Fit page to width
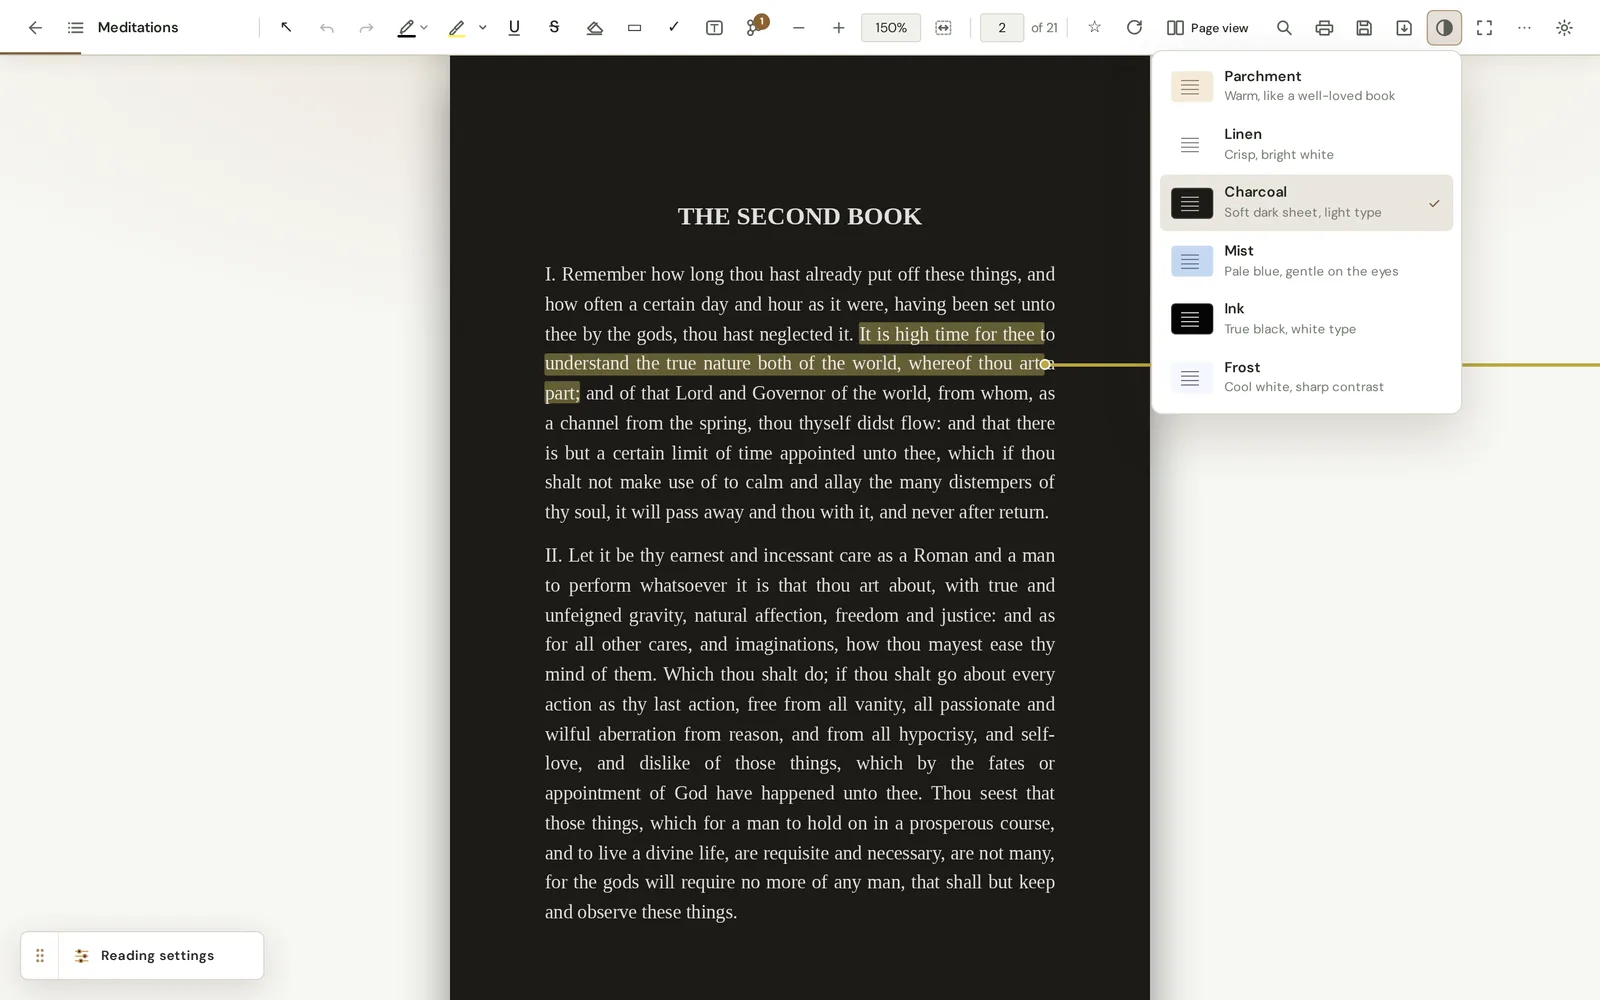Screen dimensions: 1600x1000 tap(943, 28)
